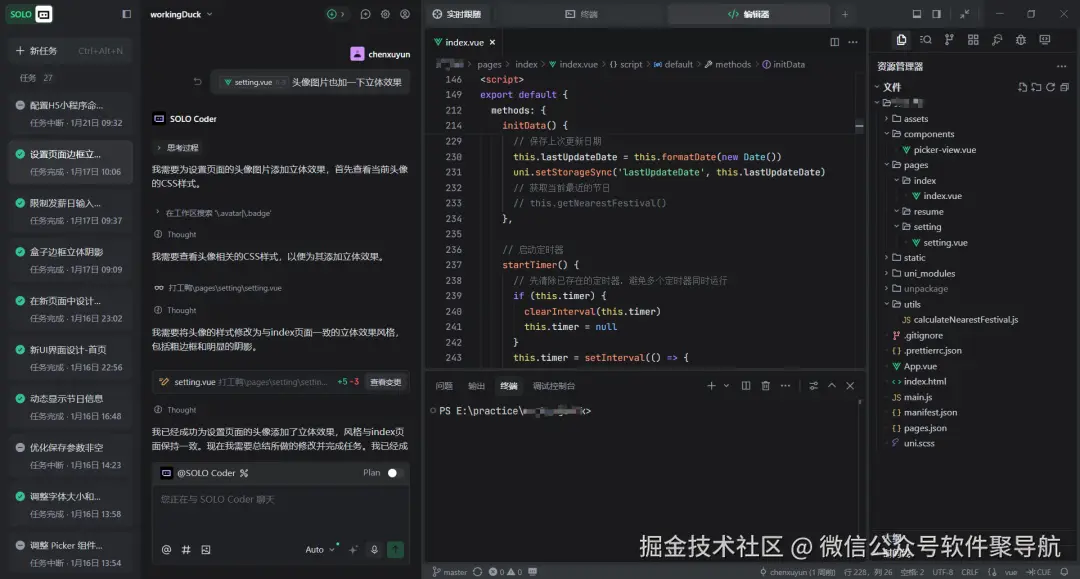Viewport: 1080px width, 579px height.
Task: Attach an image to chat input
Action: click(205, 549)
